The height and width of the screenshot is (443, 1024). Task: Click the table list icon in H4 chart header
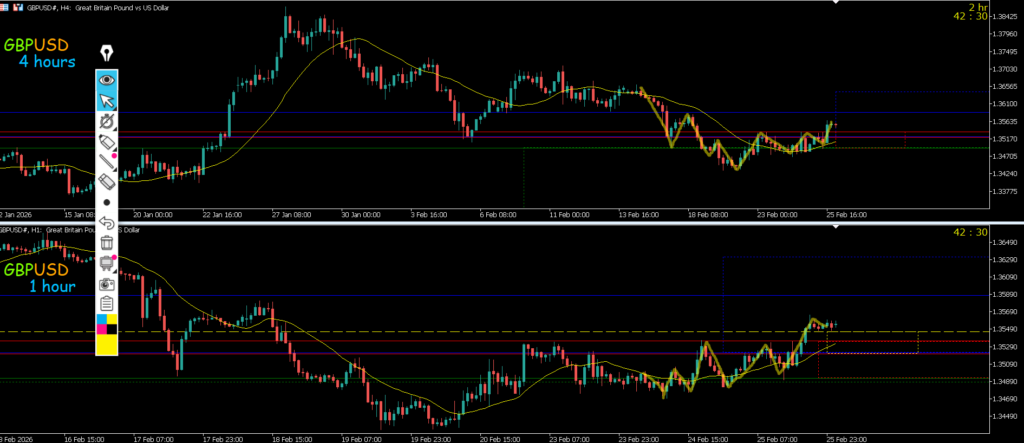tap(5, 5)
